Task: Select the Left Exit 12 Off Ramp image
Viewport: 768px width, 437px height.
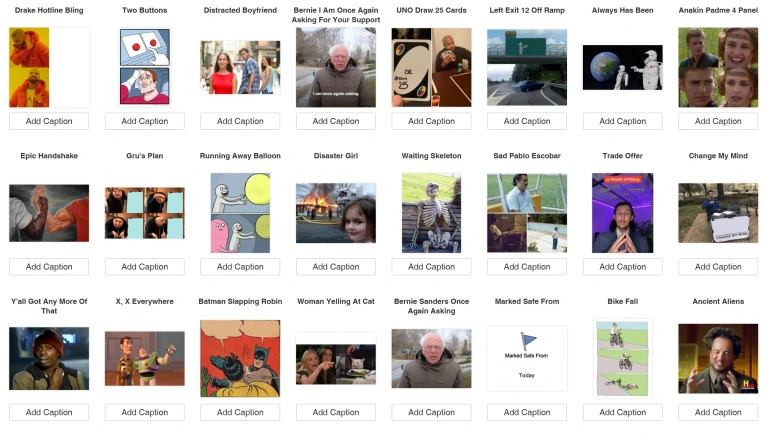Action: [x=527, y=67]
